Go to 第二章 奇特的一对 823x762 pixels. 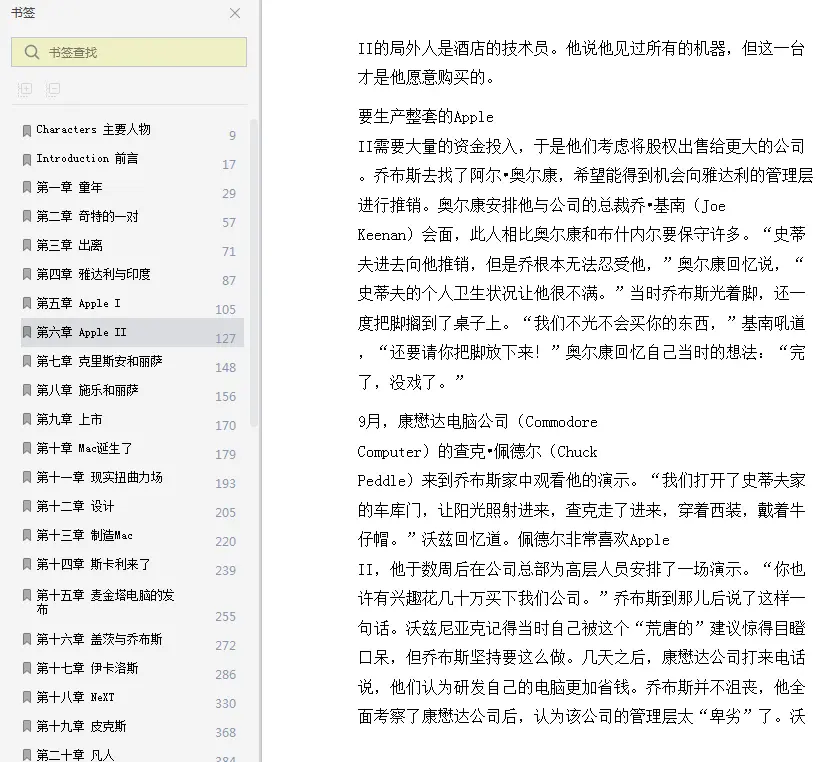tap(87, 216)
